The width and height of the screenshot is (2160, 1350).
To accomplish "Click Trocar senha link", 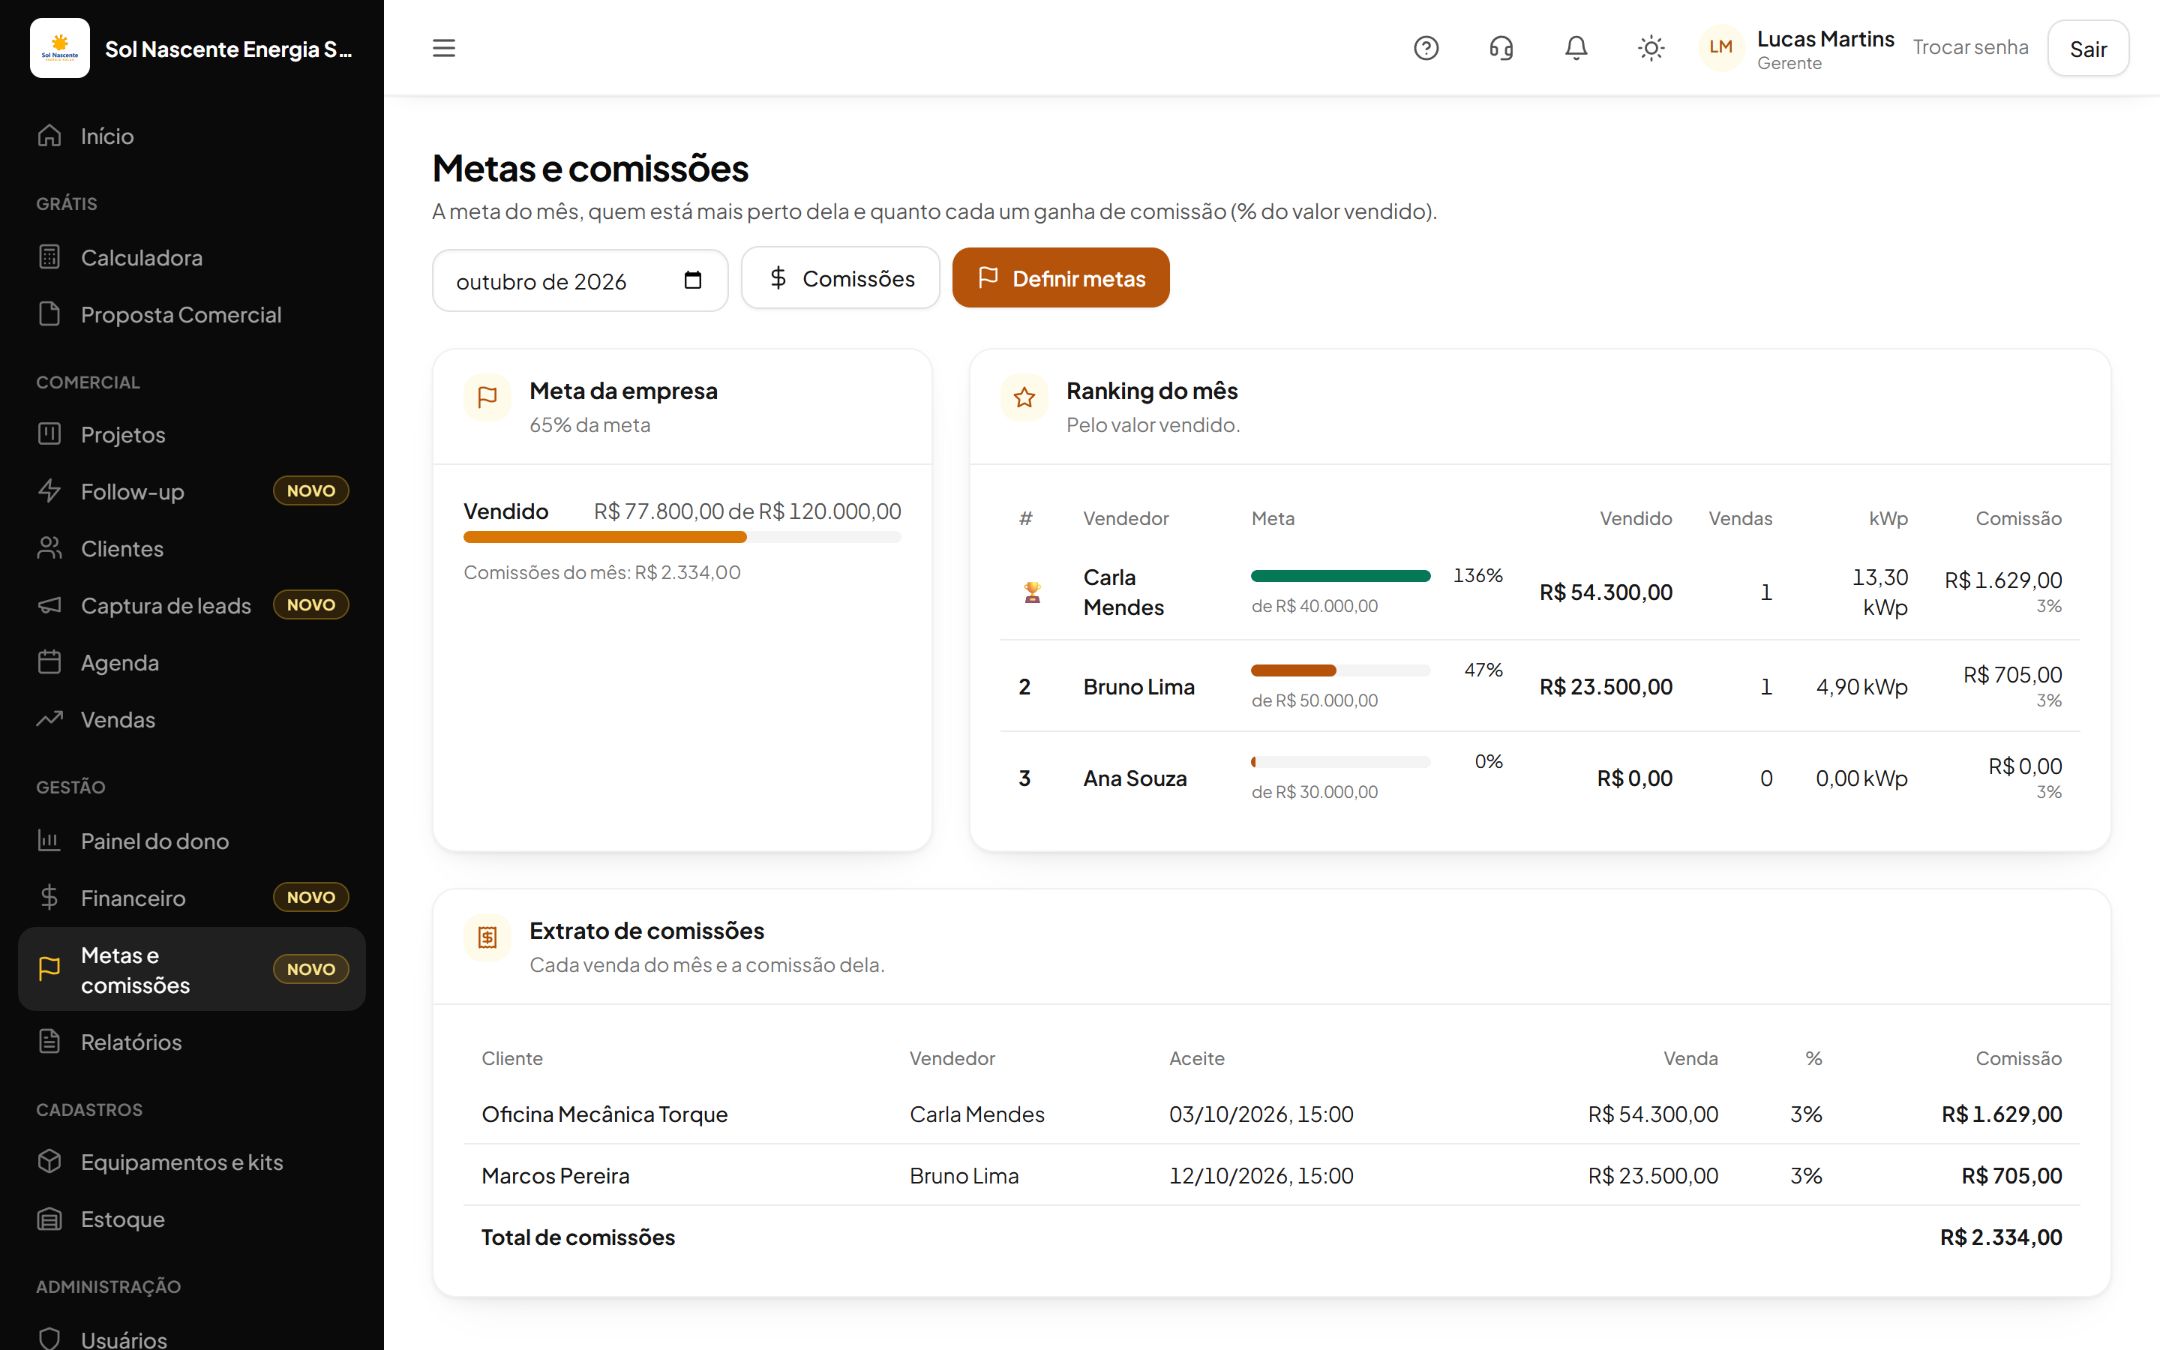I will 1970,47.
